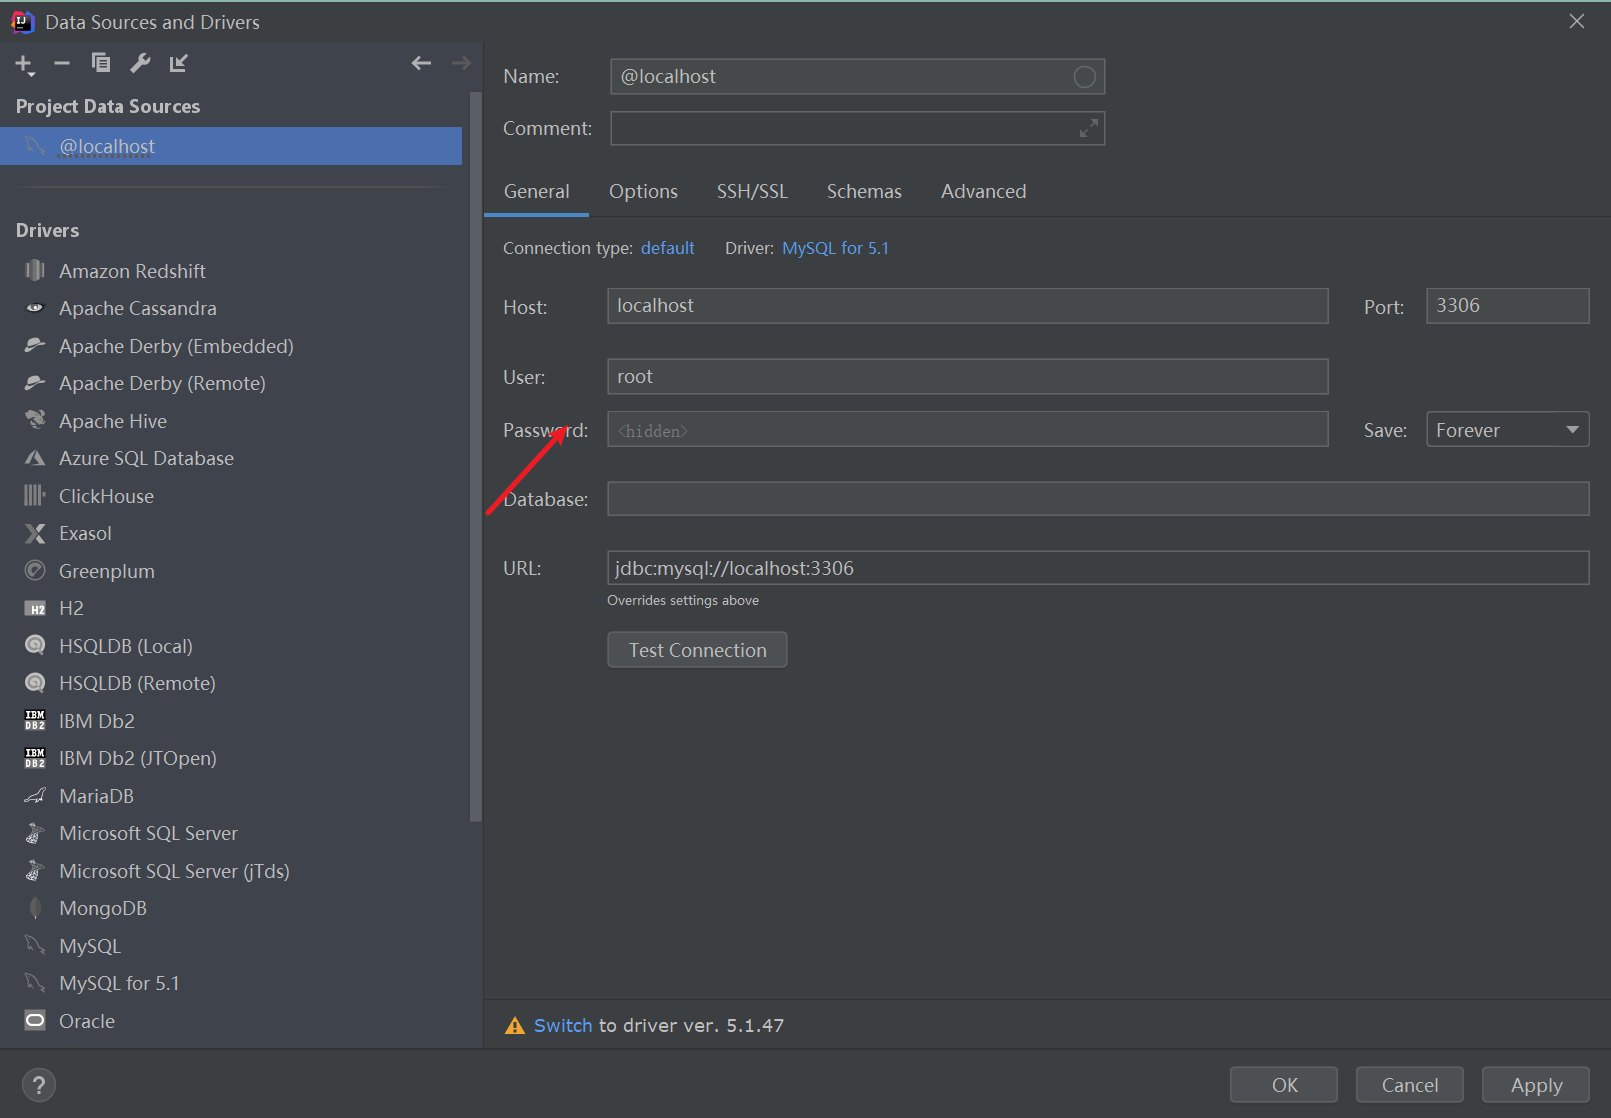The width and height of the screenshot is (1611, 1118).
Task: Click the Switch driver version link
Action: click(563, 1025)
